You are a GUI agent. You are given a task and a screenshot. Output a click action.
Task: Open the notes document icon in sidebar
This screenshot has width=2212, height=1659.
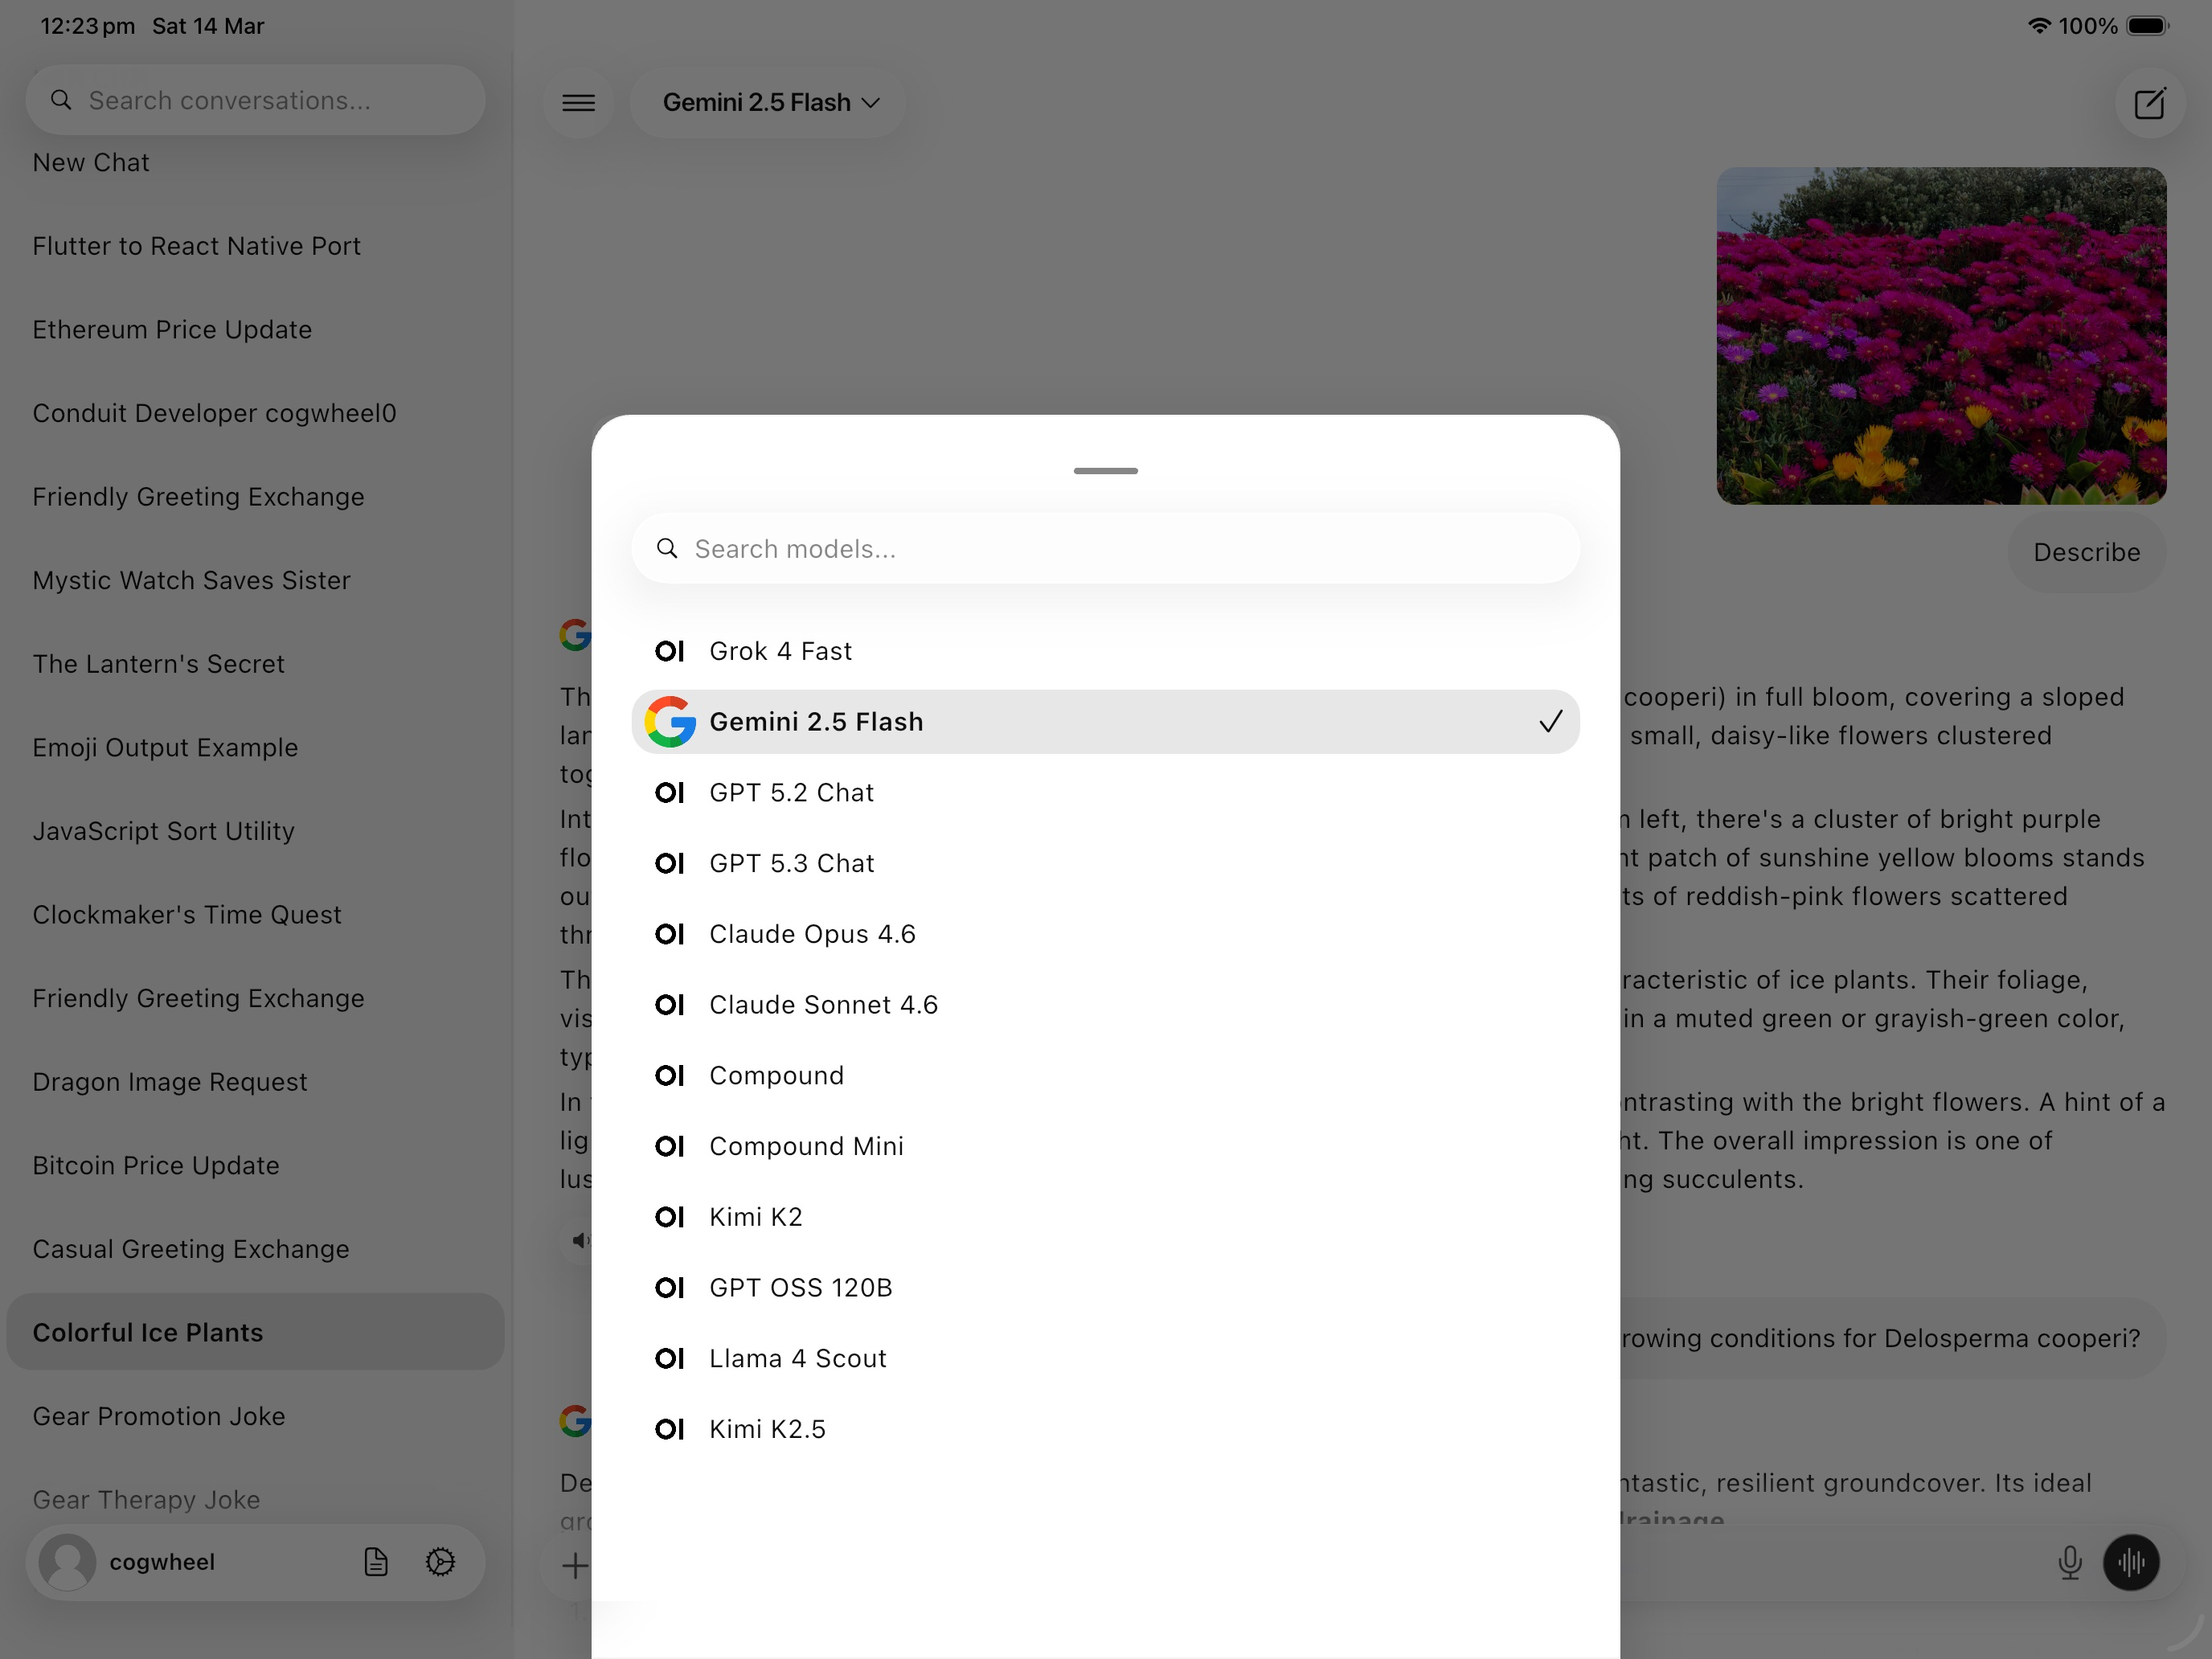[x=375, y=1561]
